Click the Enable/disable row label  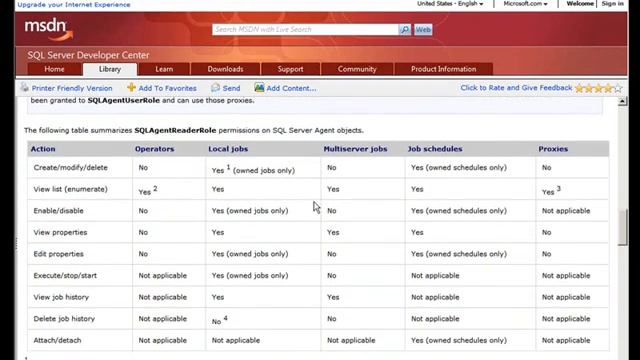[58, 211]
